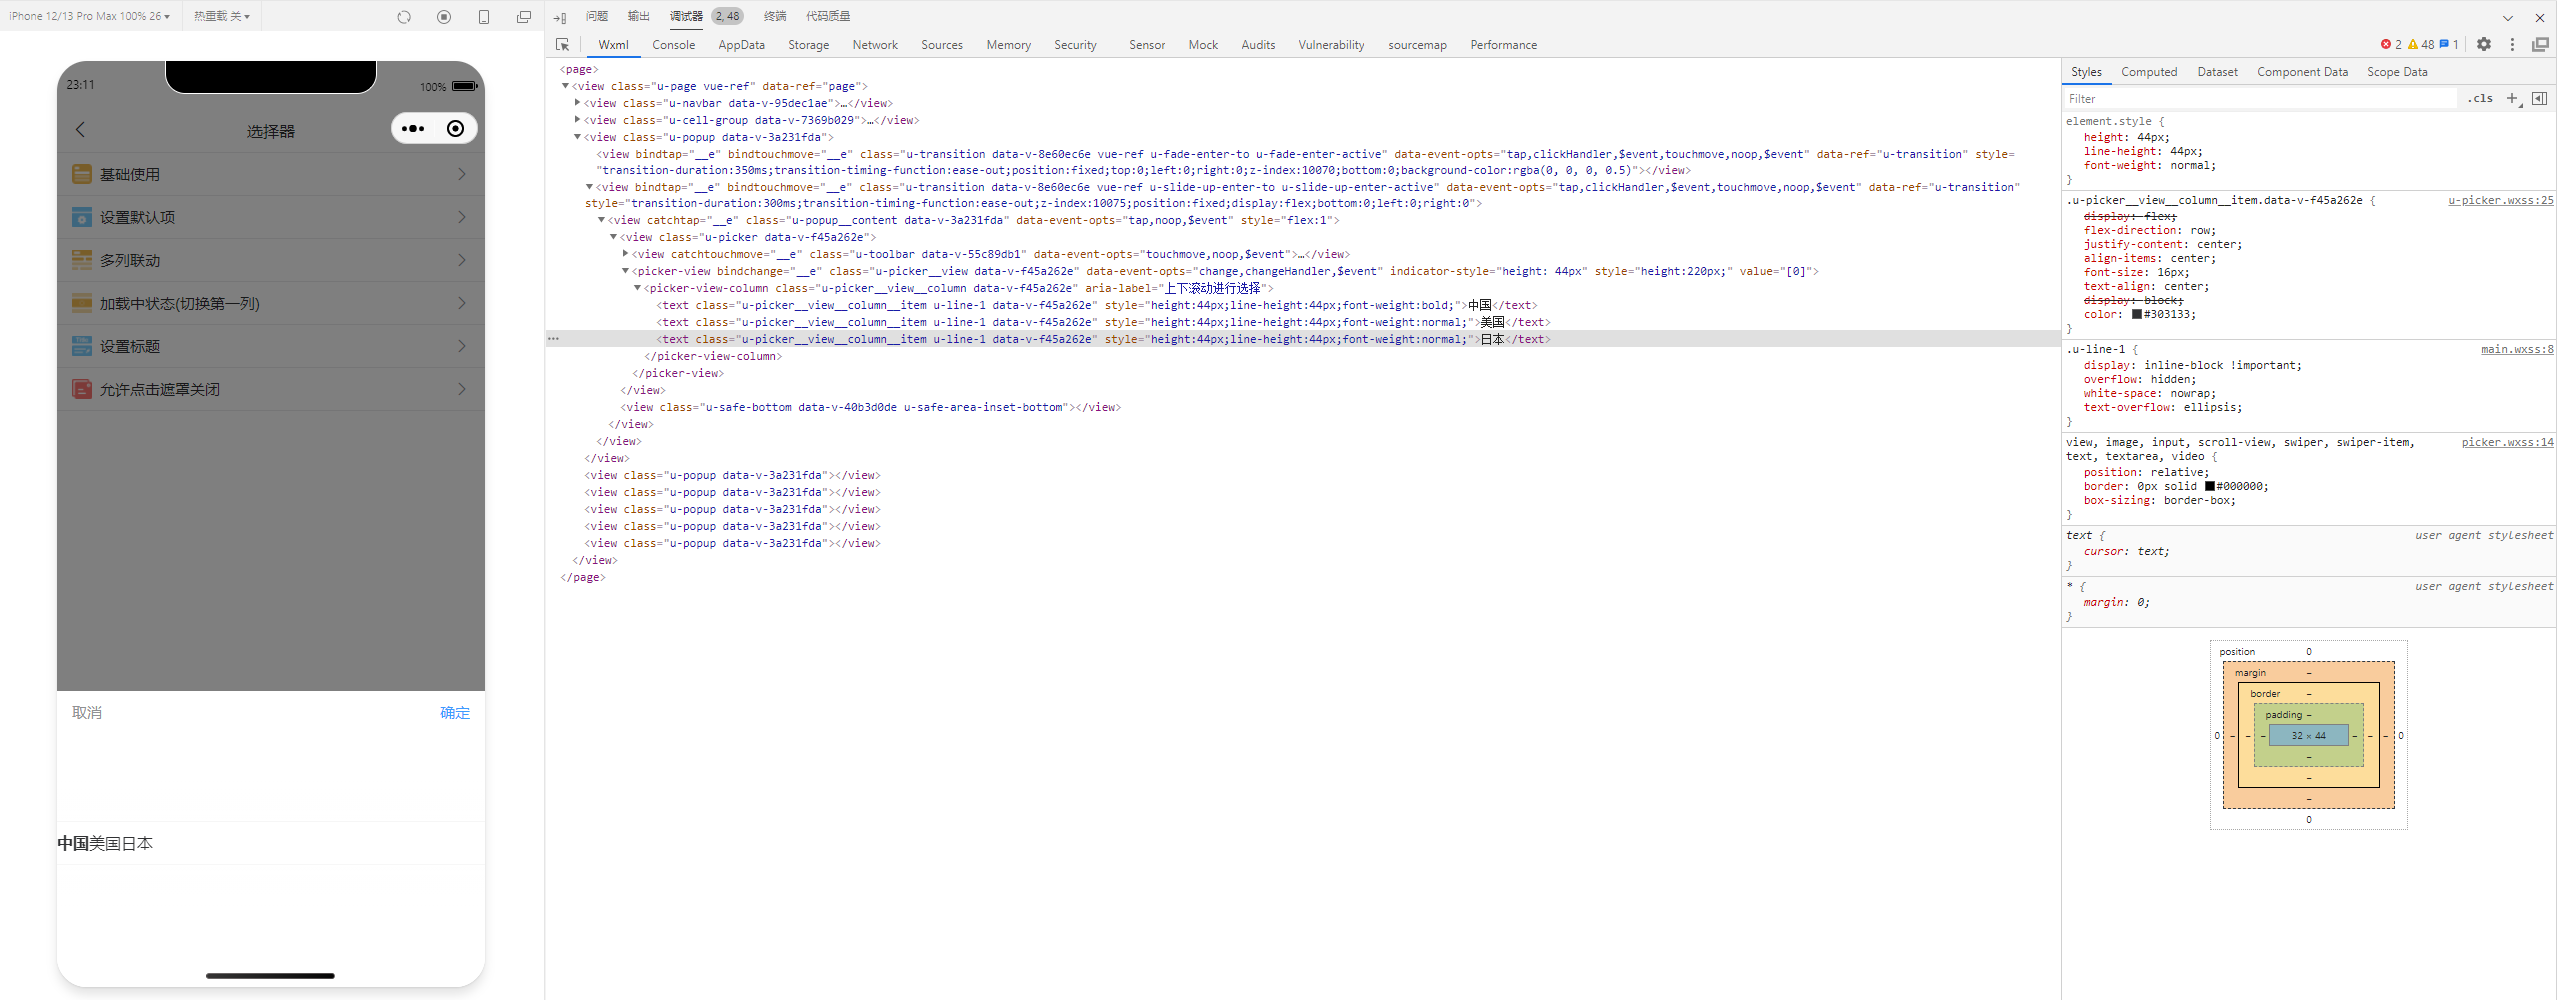This screenshot has height=1000, width=2557.
Task: Tap 取消 in the picker toolbar
Action: point(87,713)
